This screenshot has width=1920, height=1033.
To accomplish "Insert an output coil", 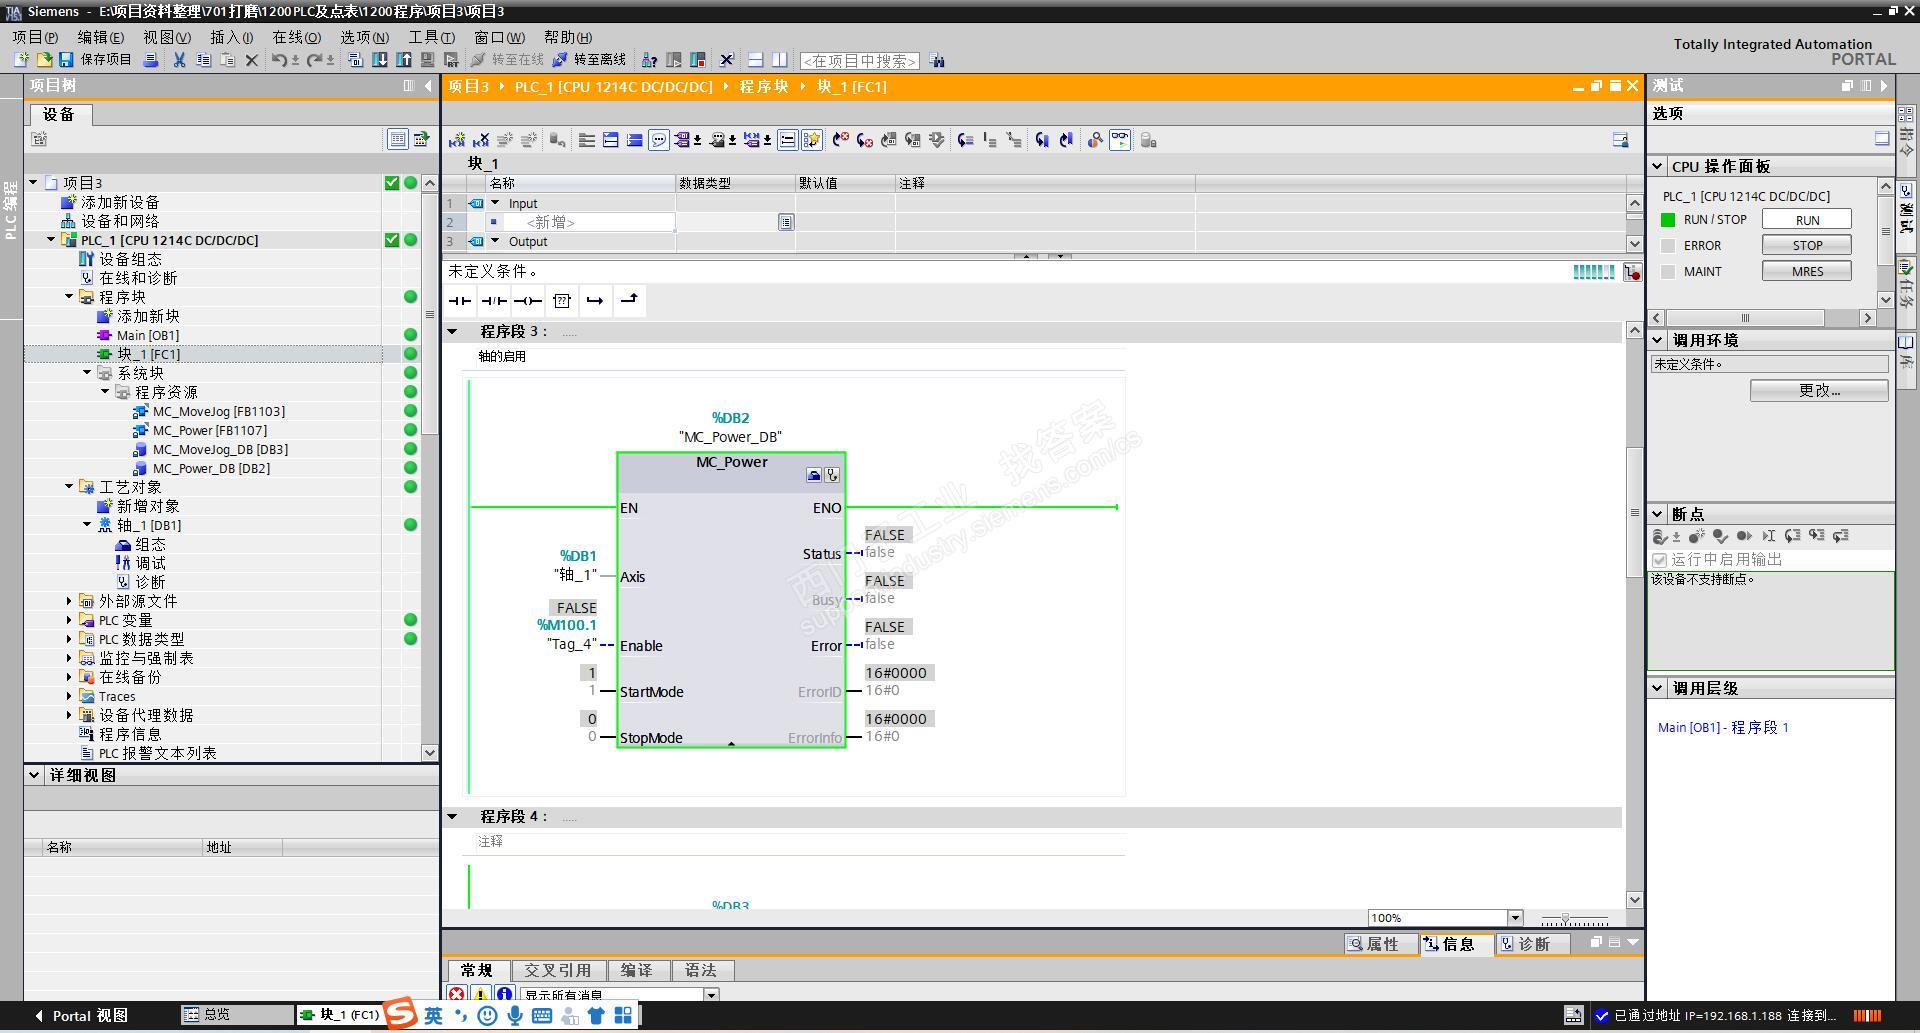I will (x=528, y=301).
